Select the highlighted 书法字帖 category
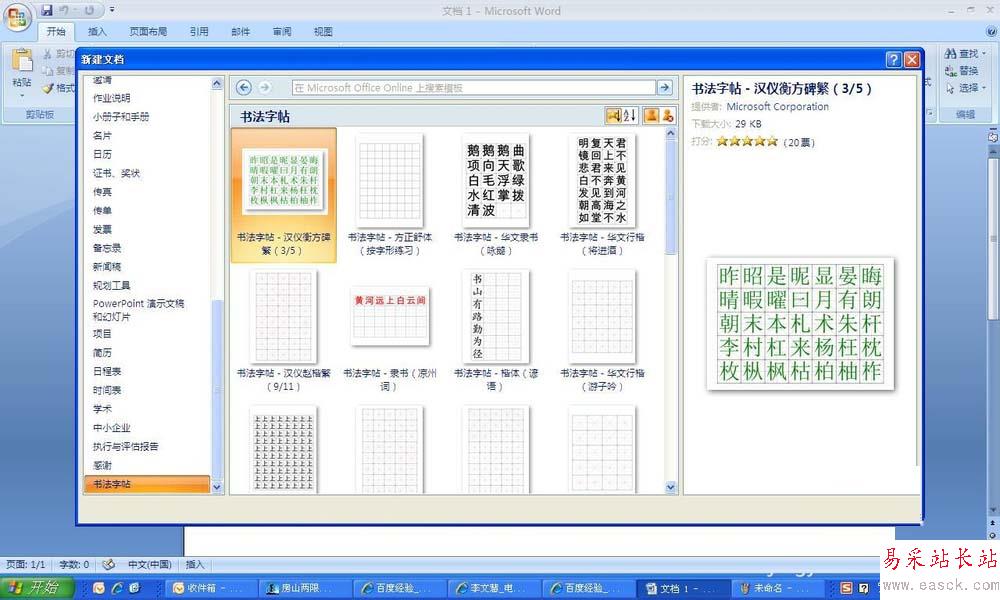 click(x=147, y=484)
